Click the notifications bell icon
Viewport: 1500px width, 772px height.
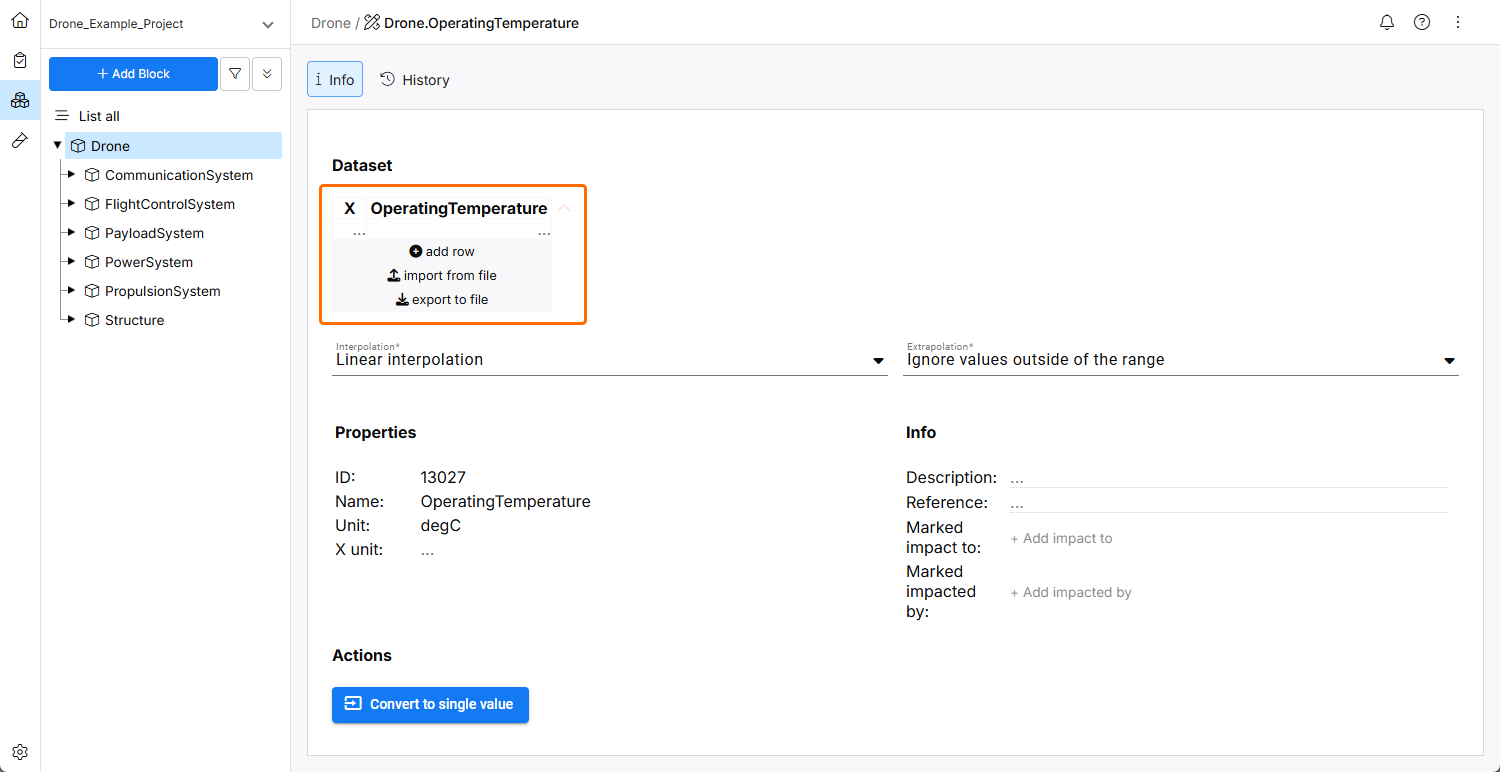tap(1387, 22)
